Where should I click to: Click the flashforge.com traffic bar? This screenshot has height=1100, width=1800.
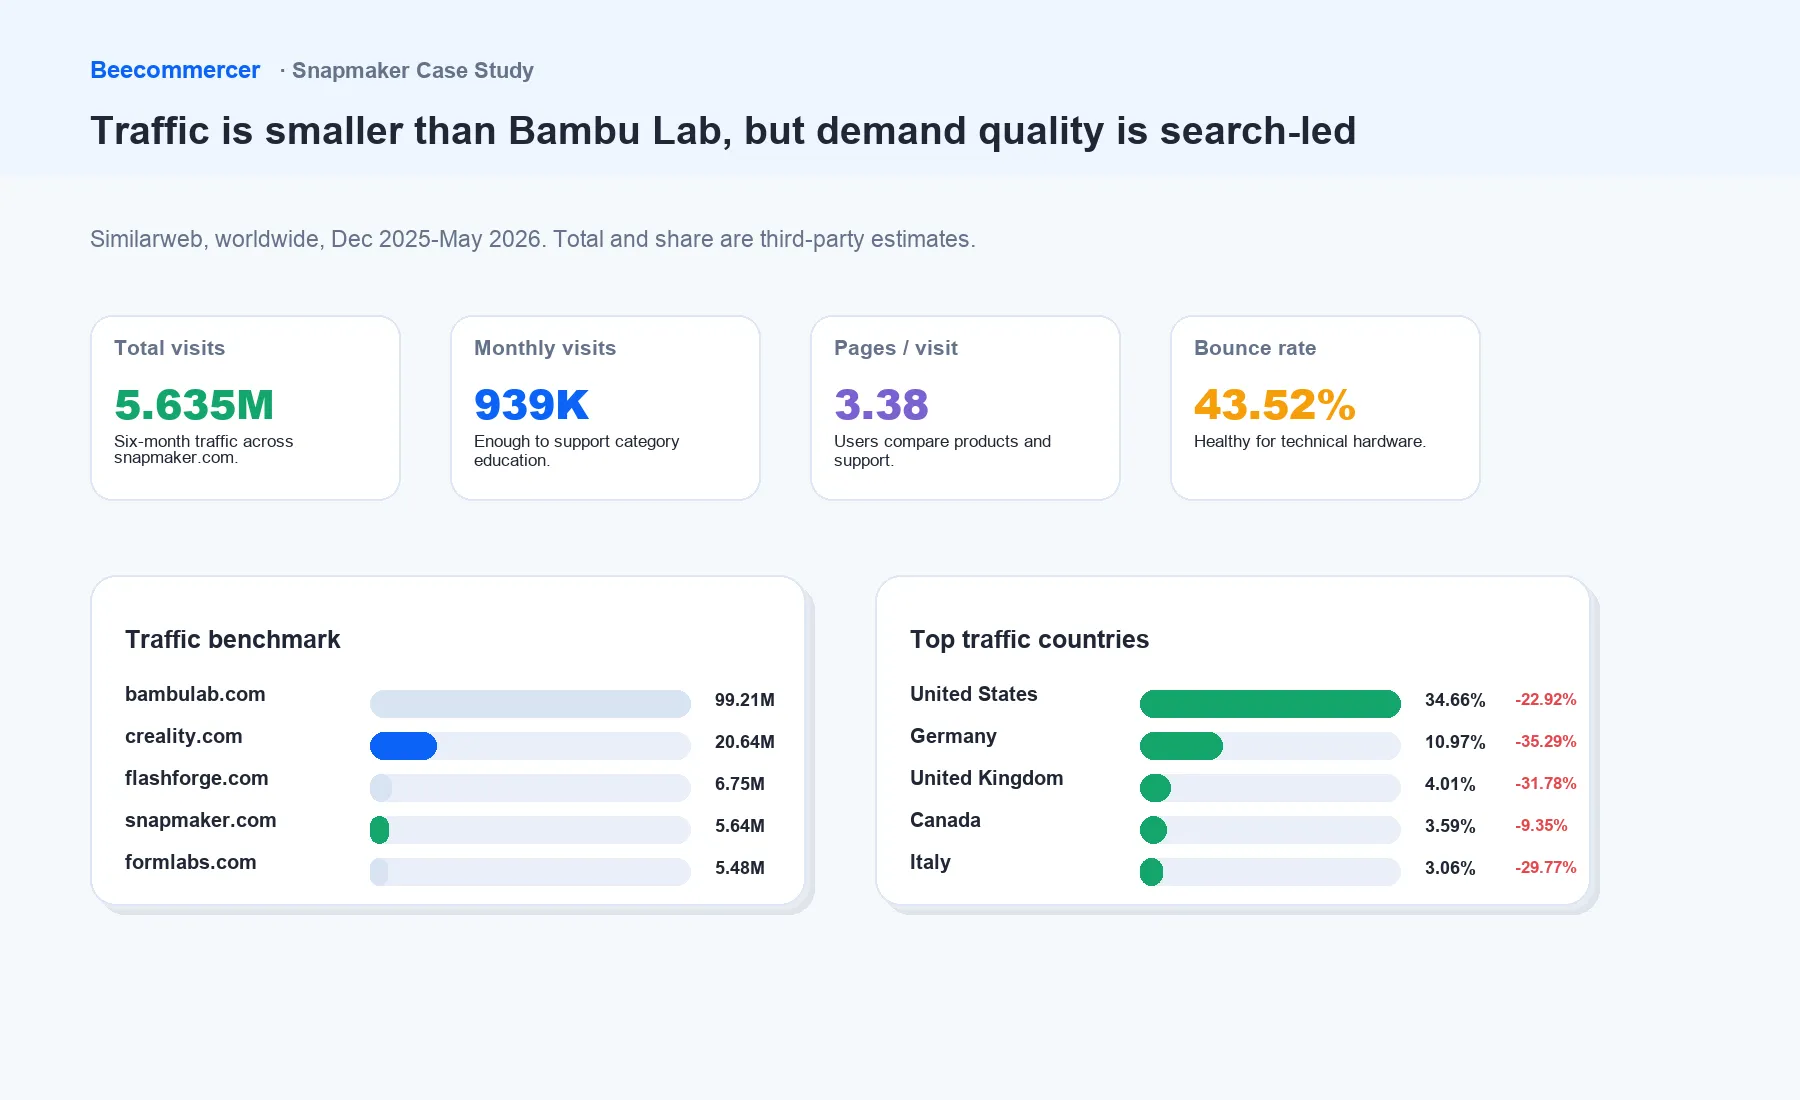[x=530, y=788]
